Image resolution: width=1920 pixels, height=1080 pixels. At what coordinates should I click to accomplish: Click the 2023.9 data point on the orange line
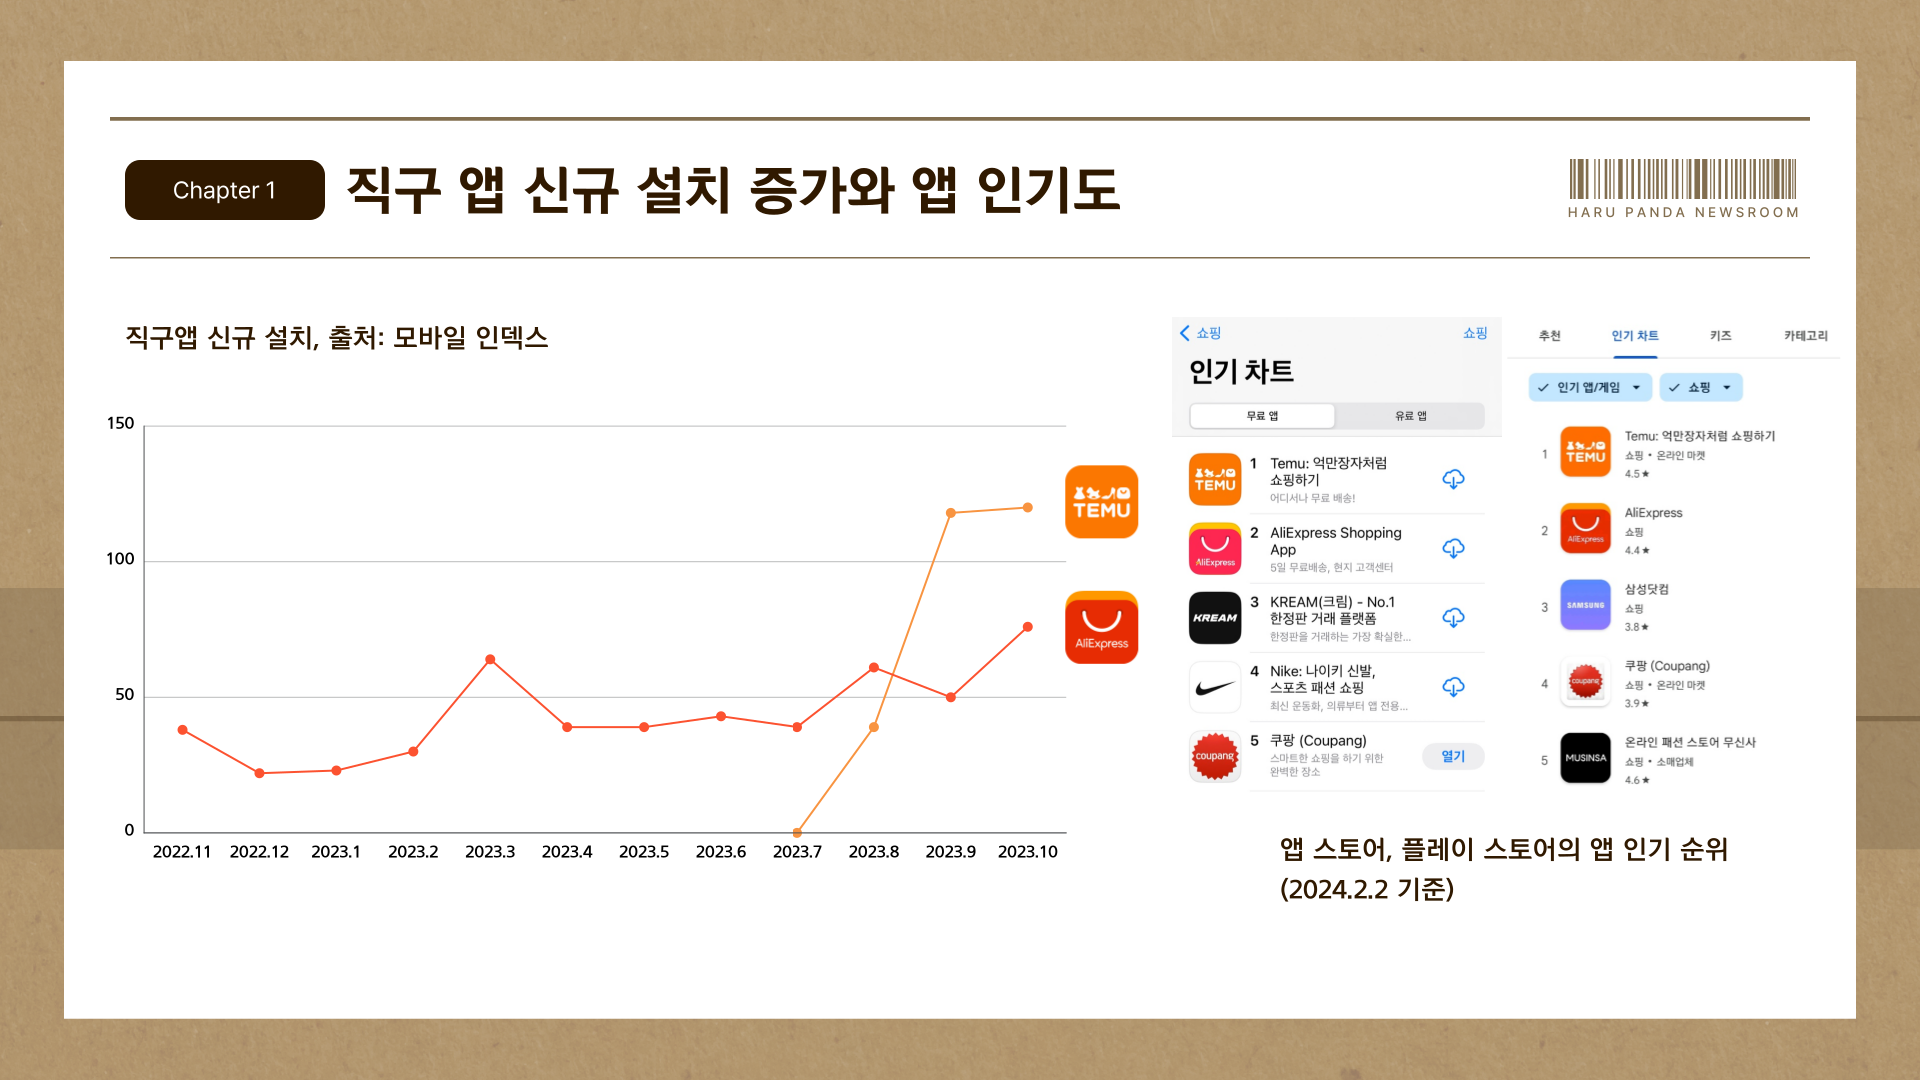951,511
